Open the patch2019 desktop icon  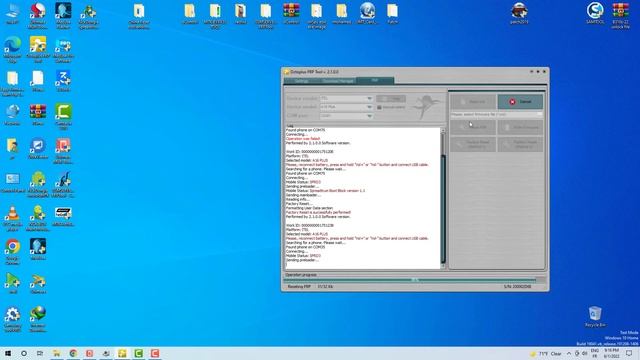coord(519,13)
